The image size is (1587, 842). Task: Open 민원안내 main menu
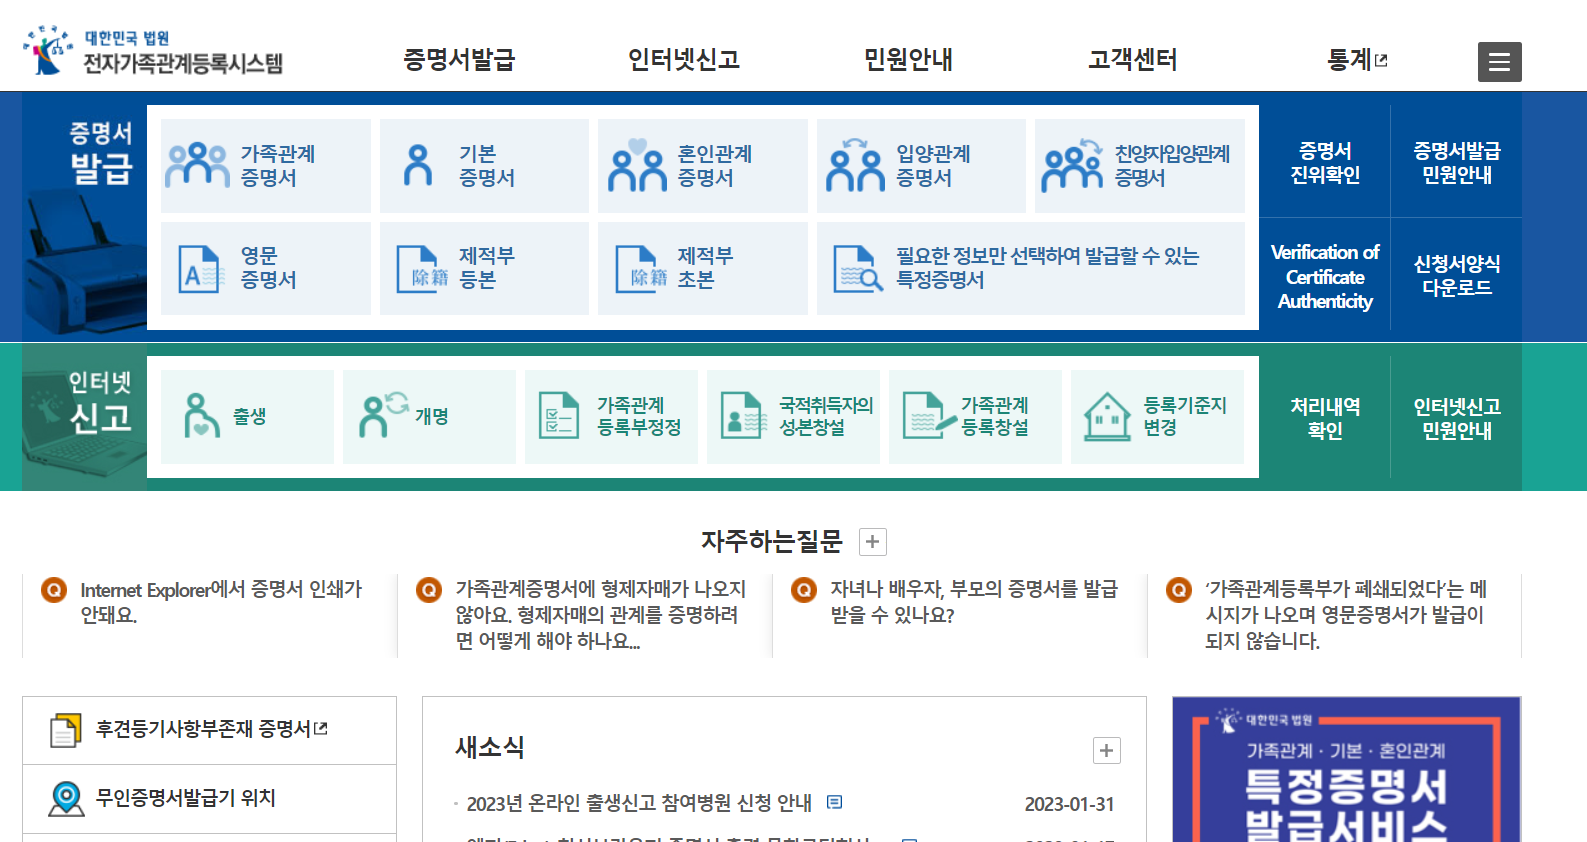click(908, 60)
